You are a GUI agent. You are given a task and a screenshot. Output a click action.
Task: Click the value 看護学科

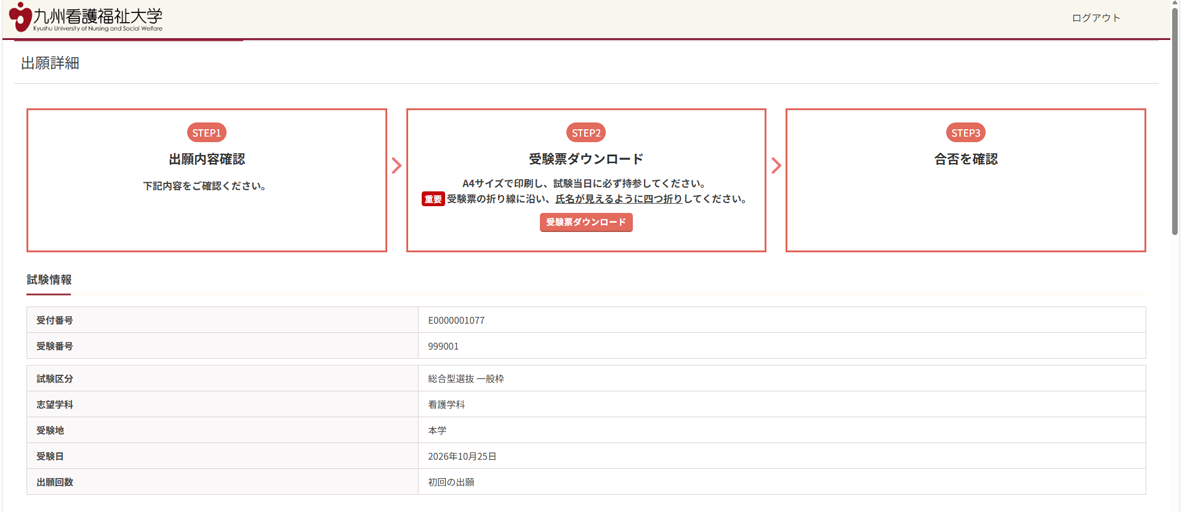(446, 404)
